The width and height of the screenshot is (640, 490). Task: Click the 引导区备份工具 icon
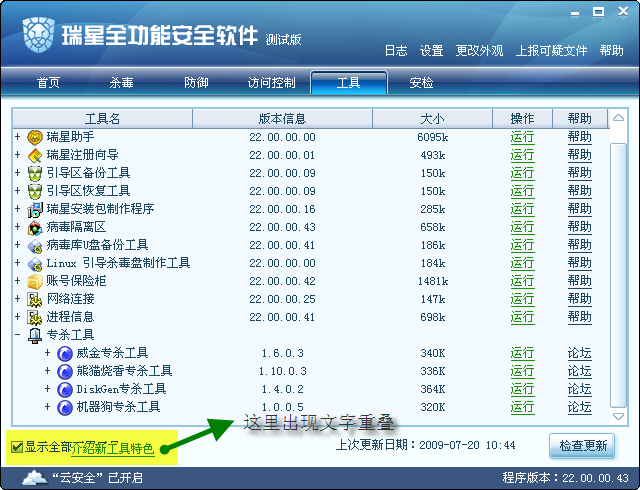[x=35, y=173]
